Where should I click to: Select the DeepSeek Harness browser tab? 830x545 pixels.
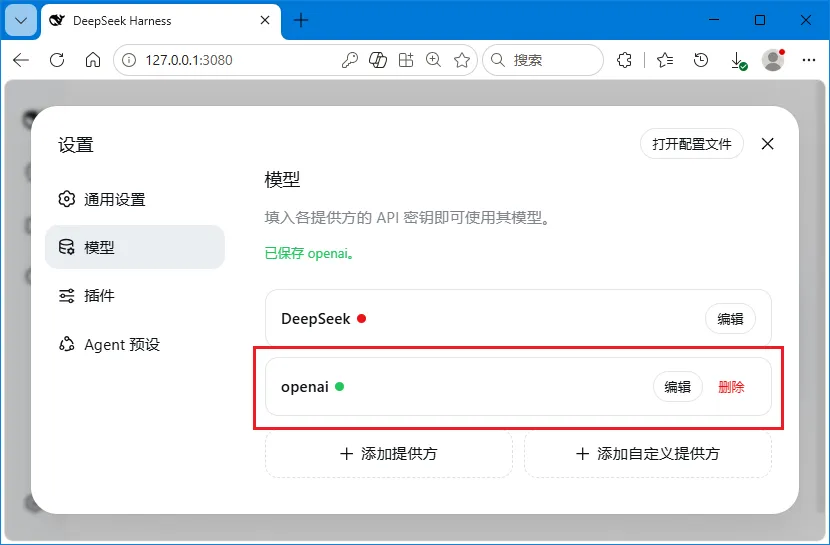161,21
